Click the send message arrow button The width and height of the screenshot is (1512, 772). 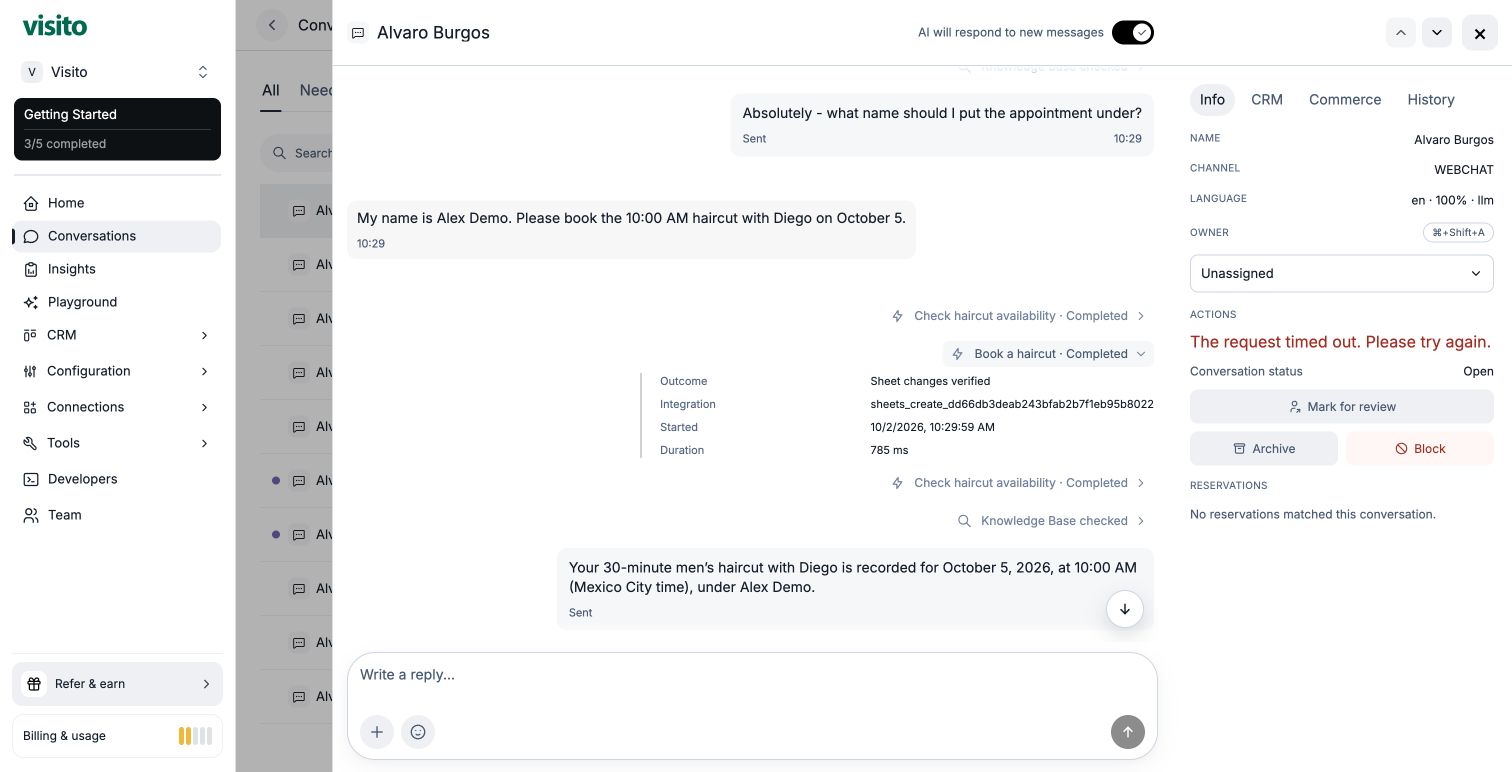(1127, 732)
